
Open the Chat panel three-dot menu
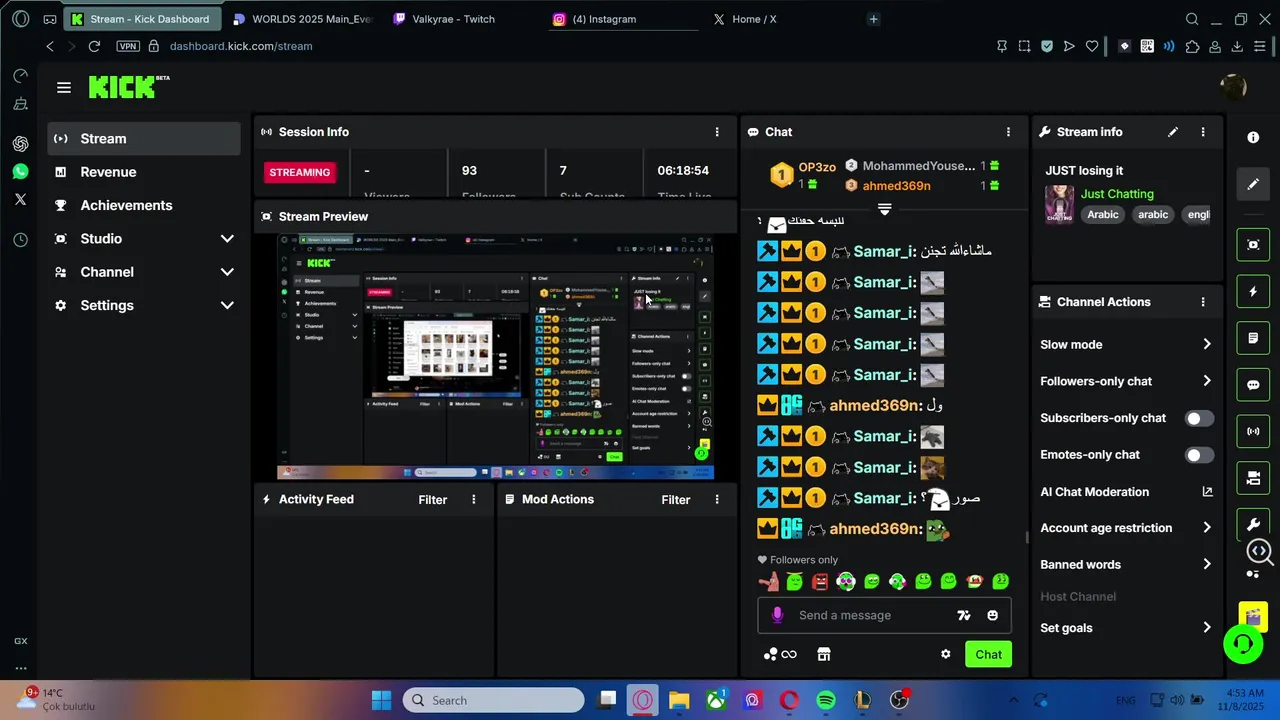(x=1008, y=132)
